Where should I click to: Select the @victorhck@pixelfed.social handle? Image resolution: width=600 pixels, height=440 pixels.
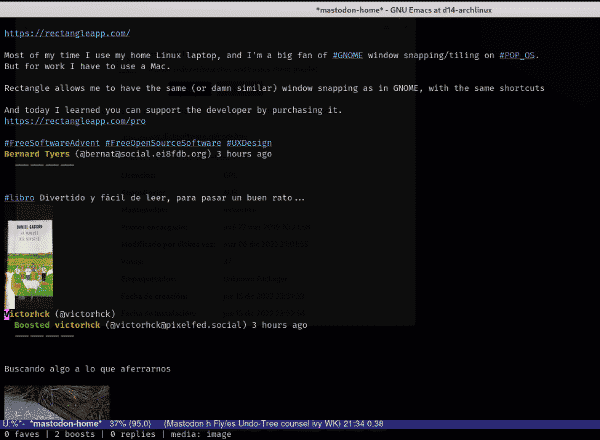tap(176, 325)
